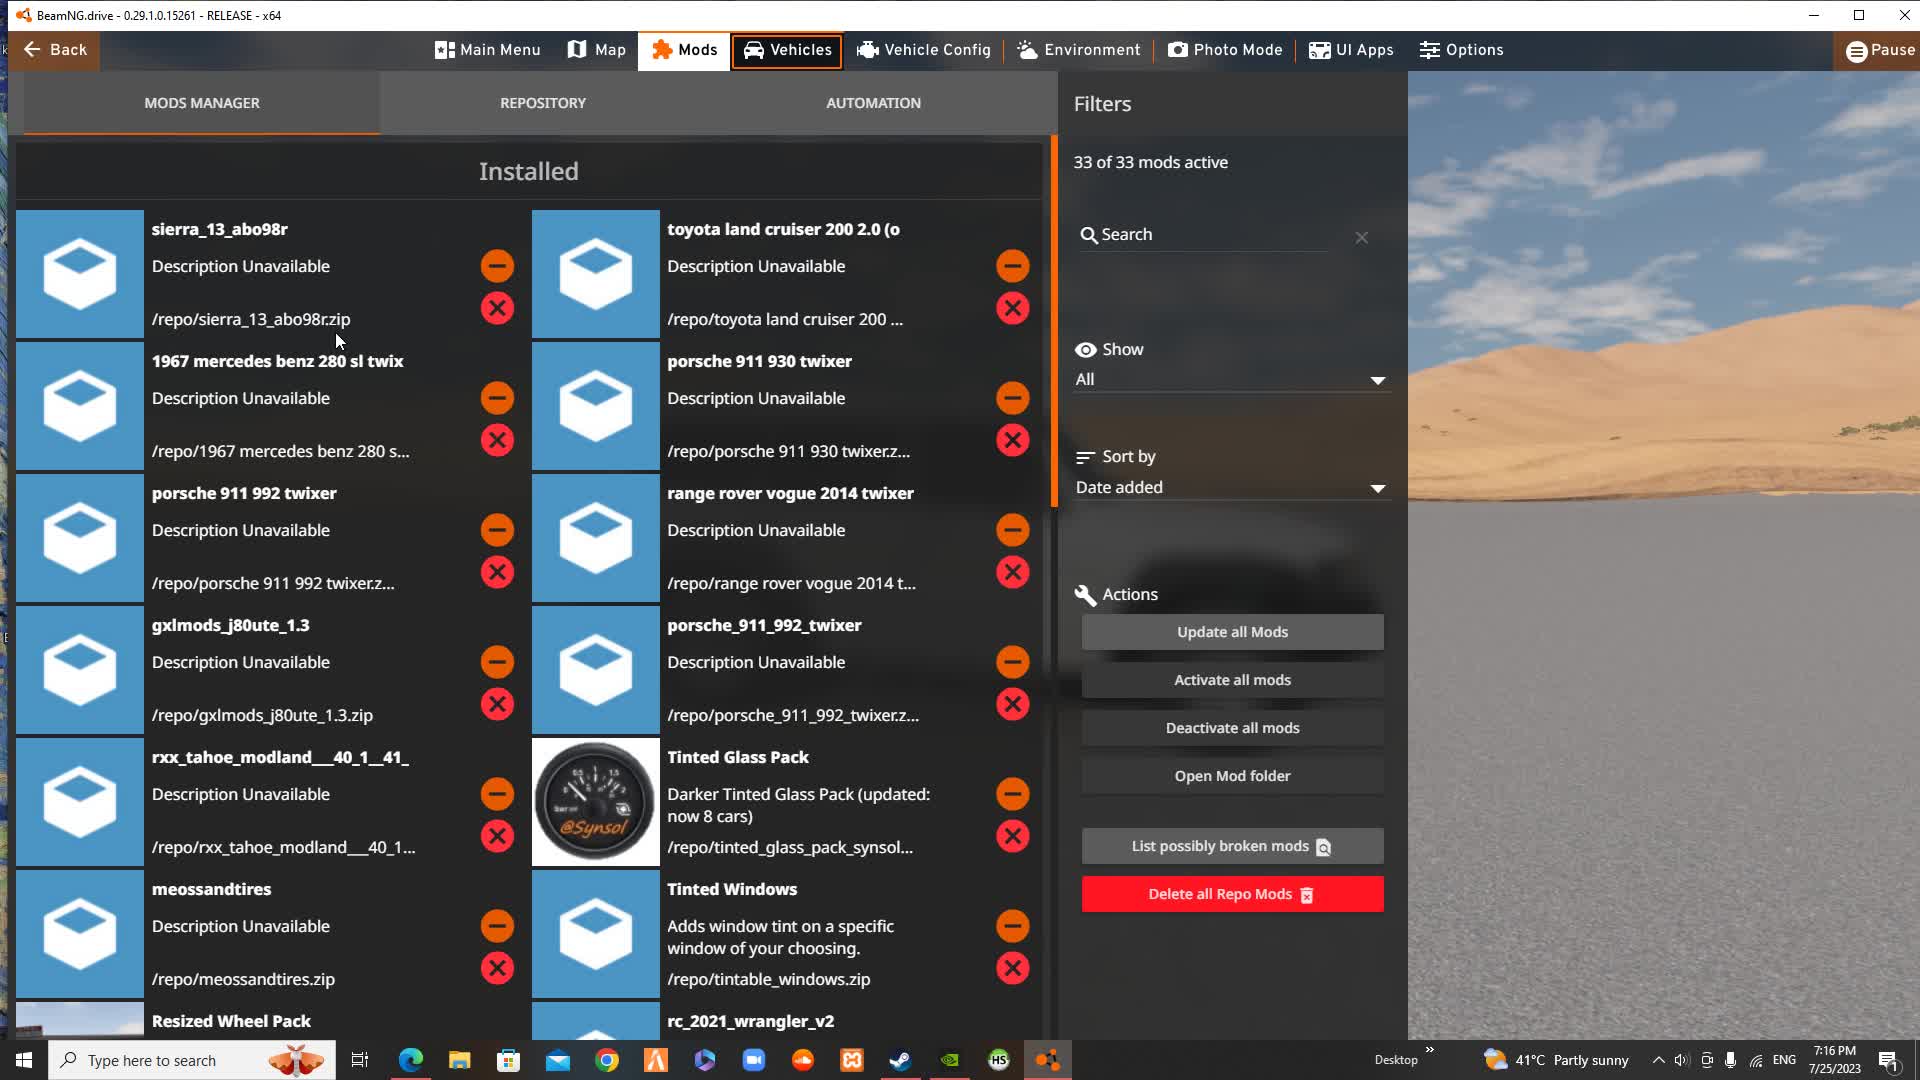This screenshot has width=1920, height=1080.
Task: Open the Map view icon
Action: pyautogui.click(x=577, y=50)
